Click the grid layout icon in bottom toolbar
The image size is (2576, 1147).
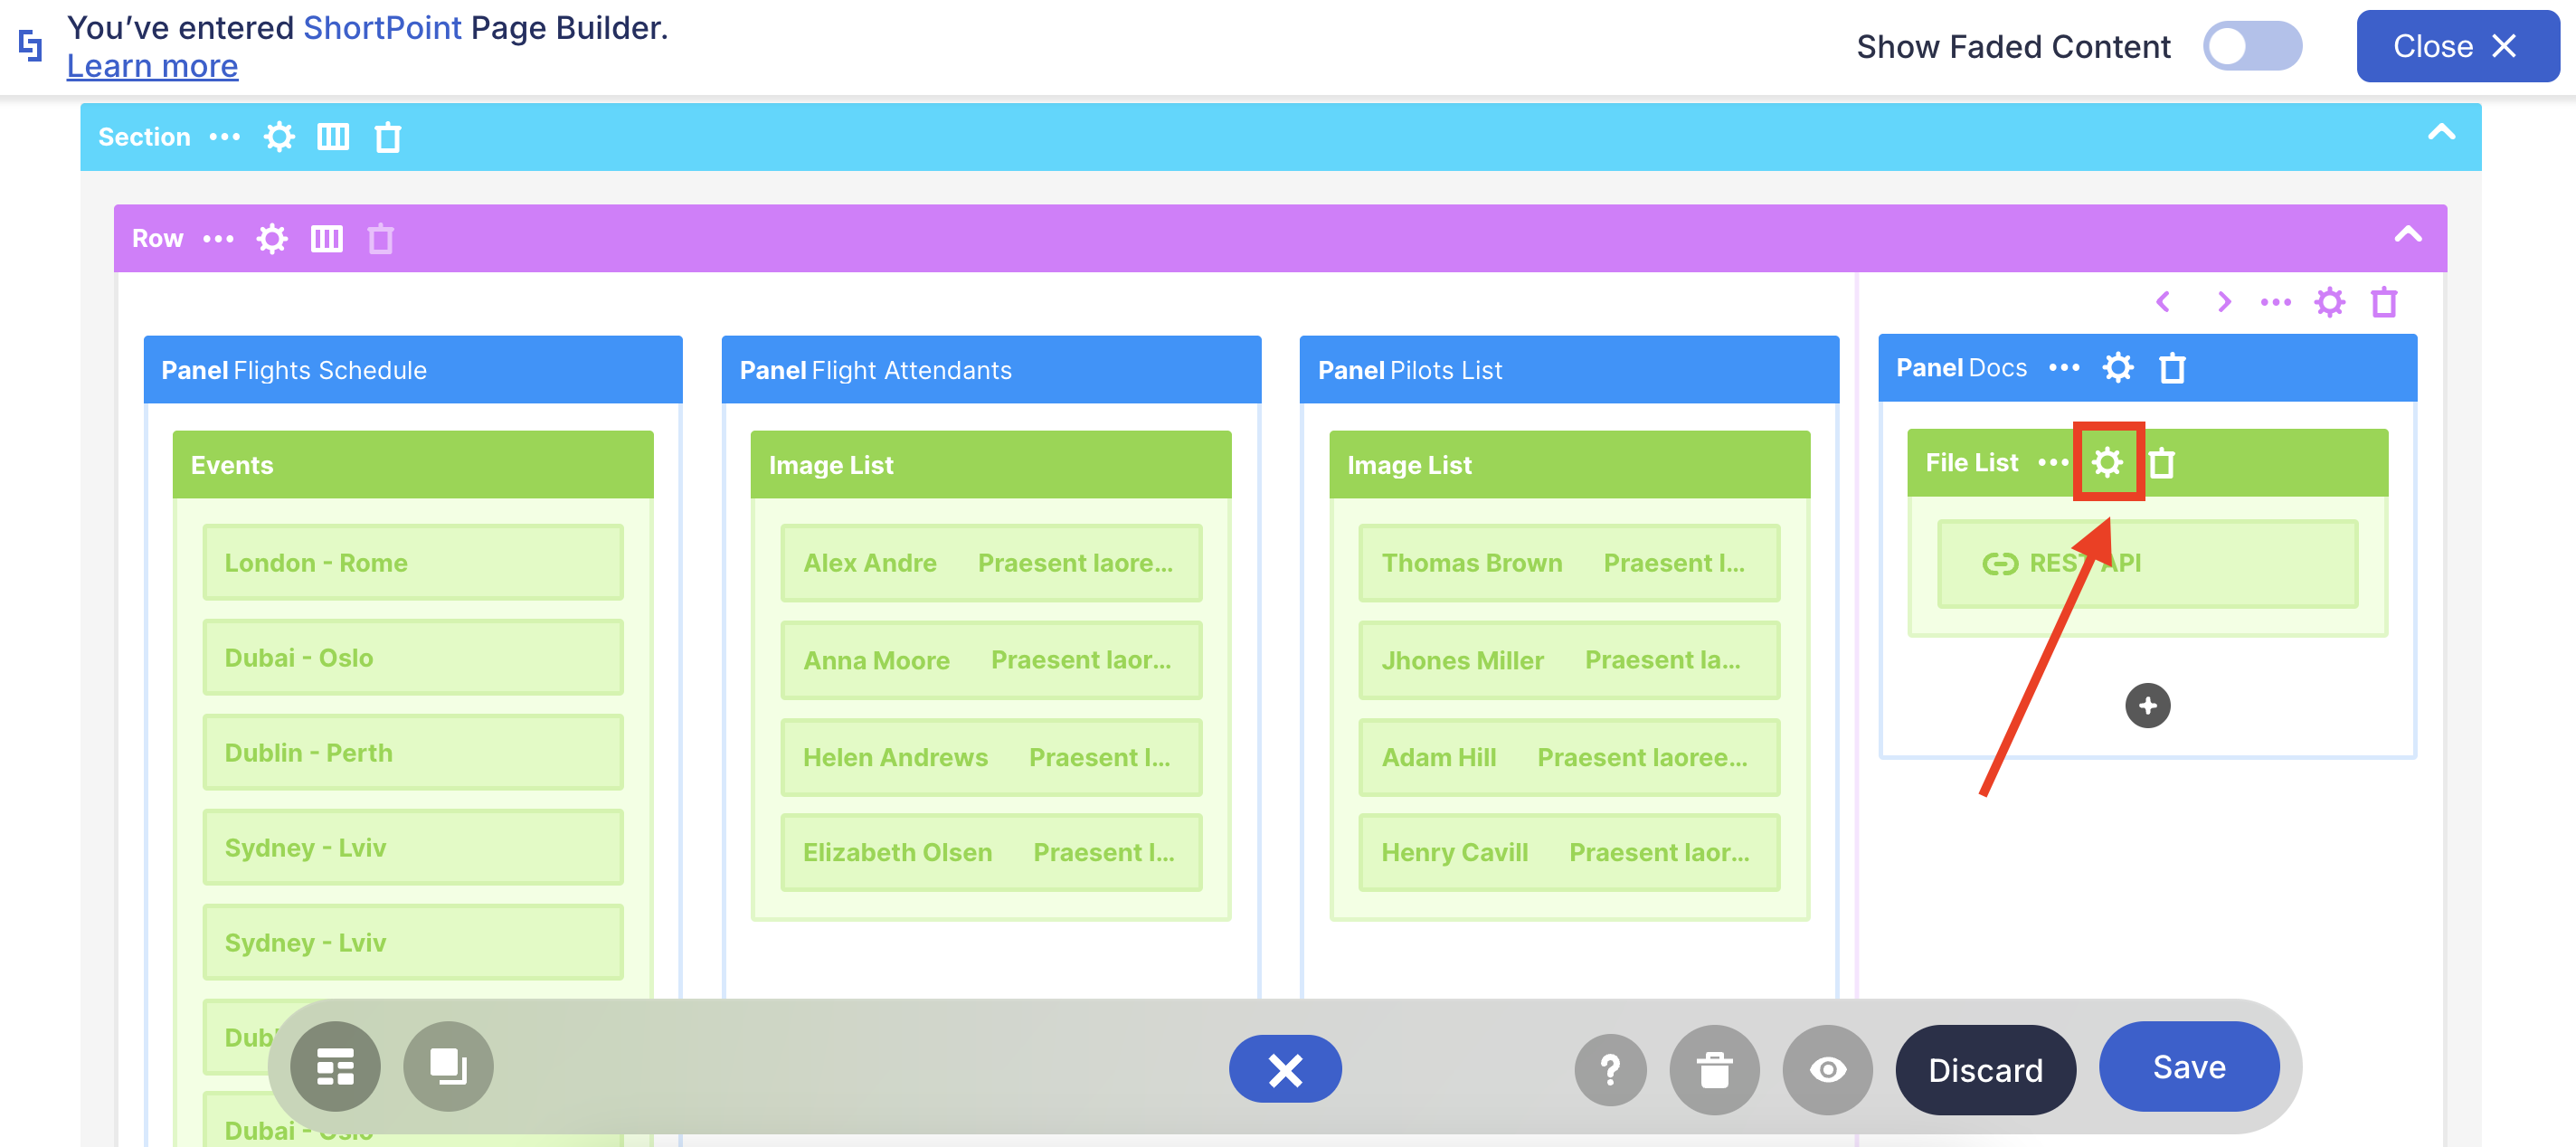[335, 1067]
